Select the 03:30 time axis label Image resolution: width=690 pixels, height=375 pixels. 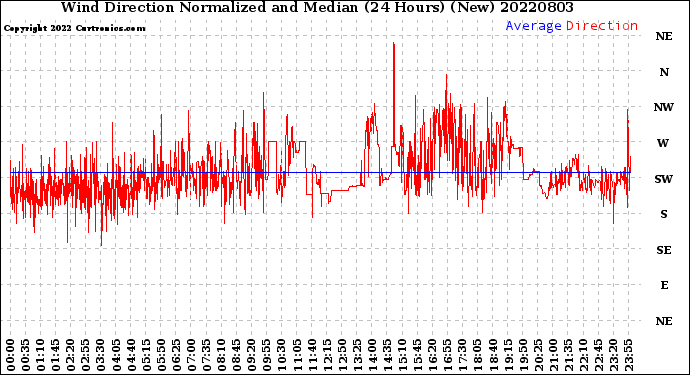101,355
